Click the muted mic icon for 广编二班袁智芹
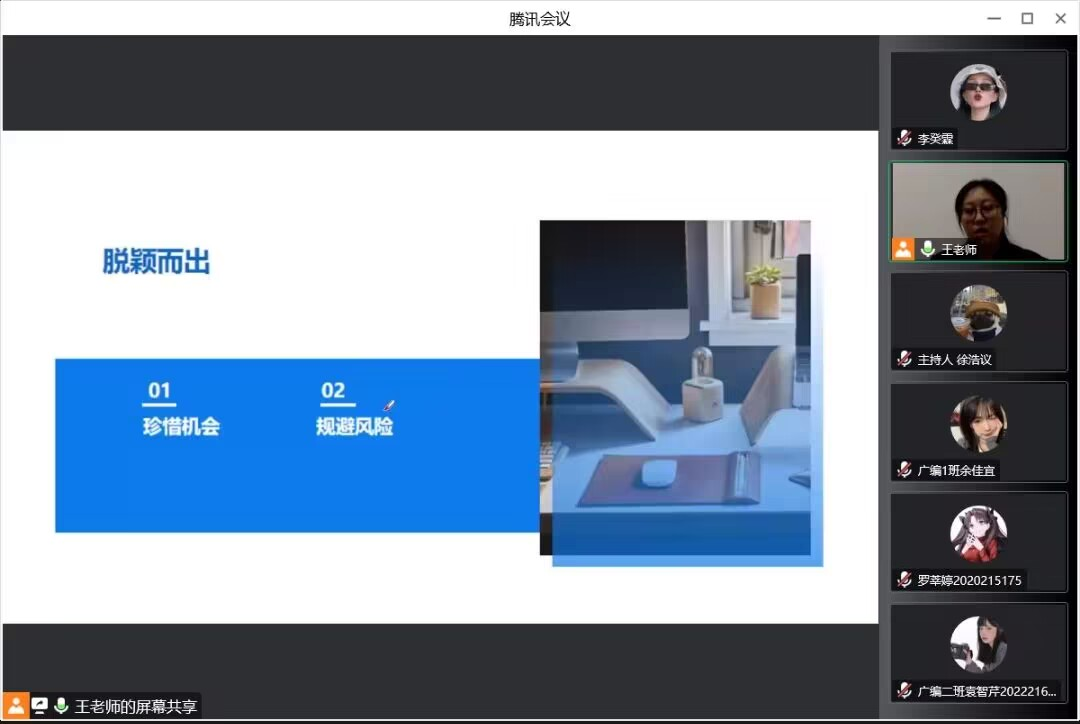The image size is (1080, 724). 904,690
